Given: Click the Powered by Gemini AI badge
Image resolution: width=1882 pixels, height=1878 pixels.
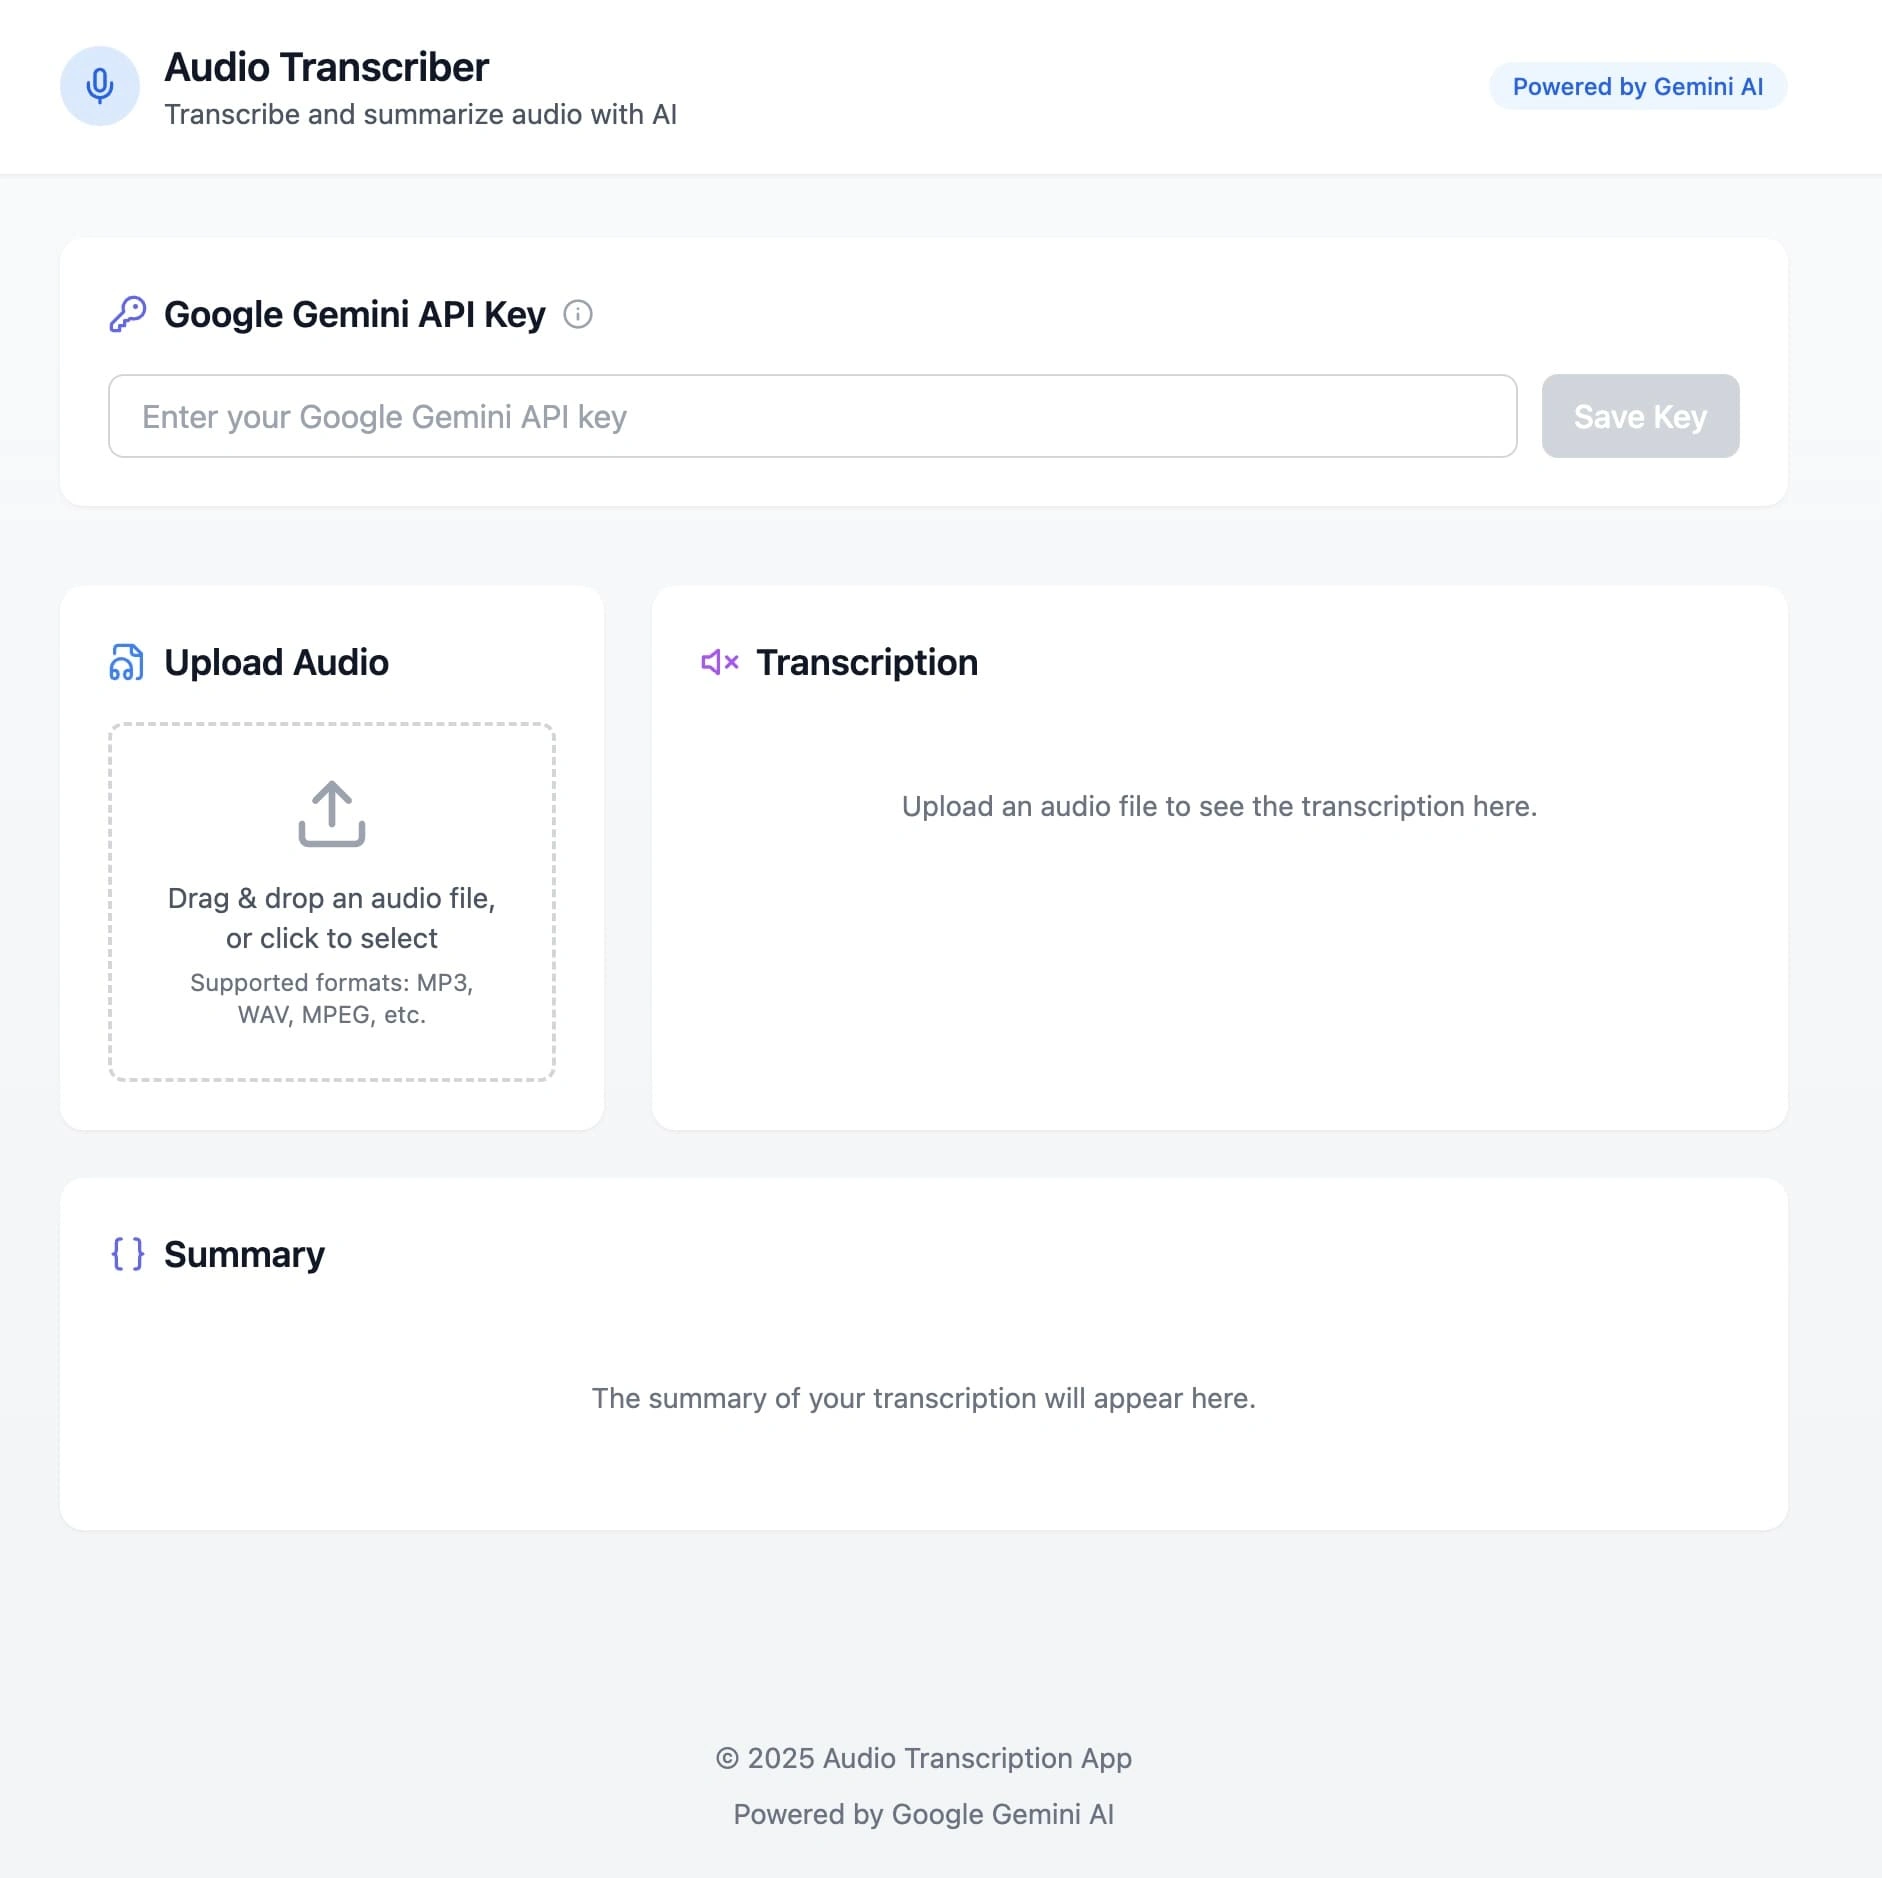Looking at the screenshot, I should coord(1637,86).
